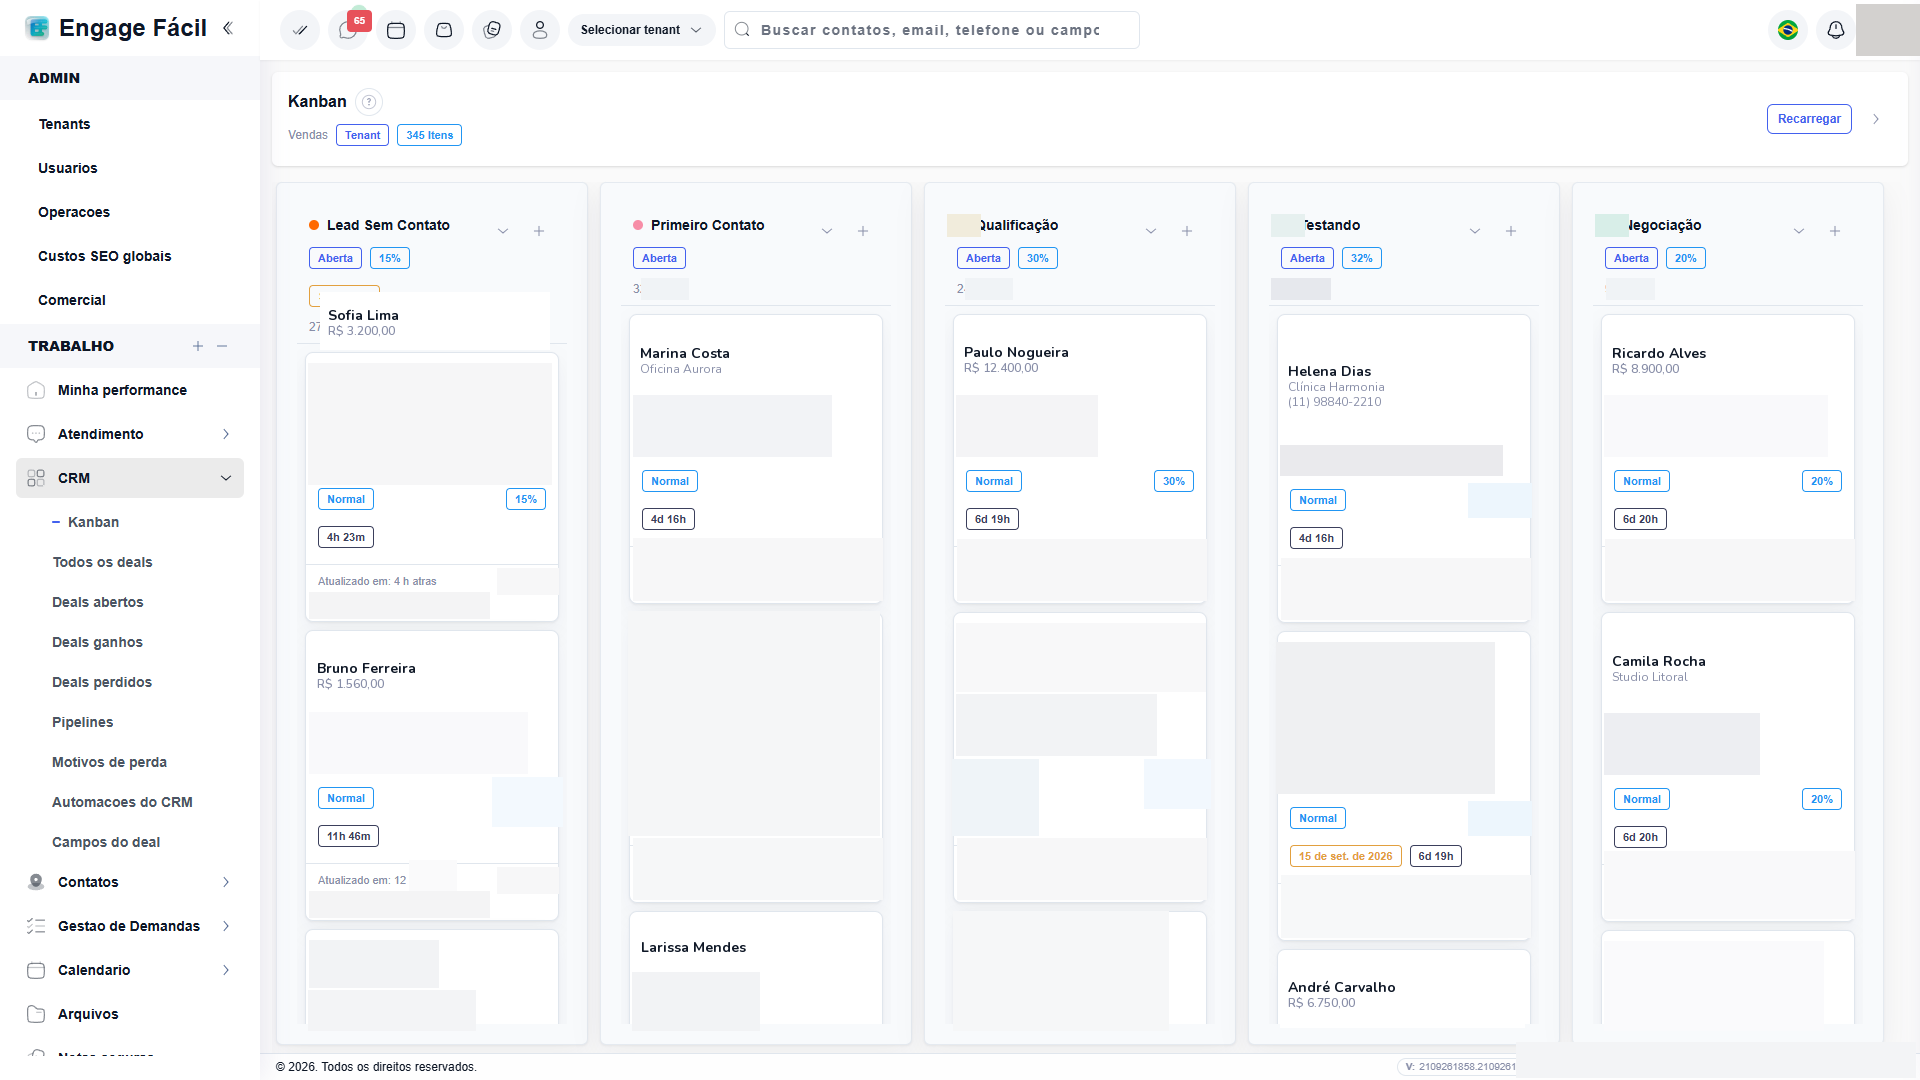Add deal in Lead Sem Contato column
The width and height of the screenshot is (1920, 1080).
539,231
